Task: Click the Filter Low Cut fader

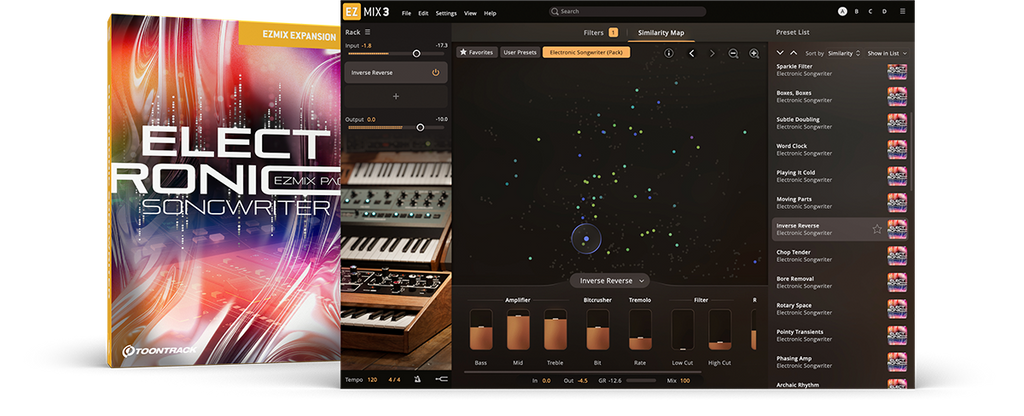Action: pyautogui.click(x=682, y=330)
